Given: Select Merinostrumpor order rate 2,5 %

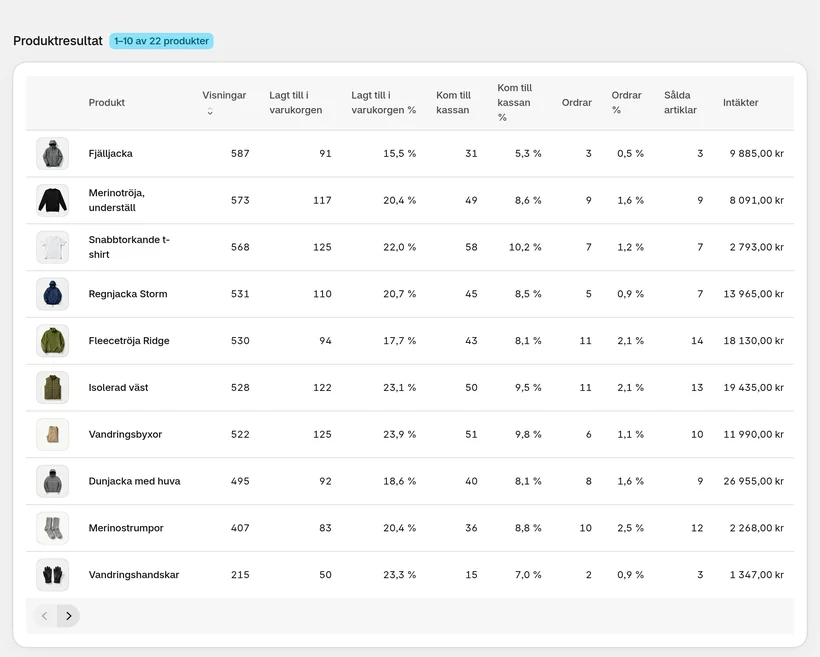Looking at the screenshot, I should click(630, 528).
